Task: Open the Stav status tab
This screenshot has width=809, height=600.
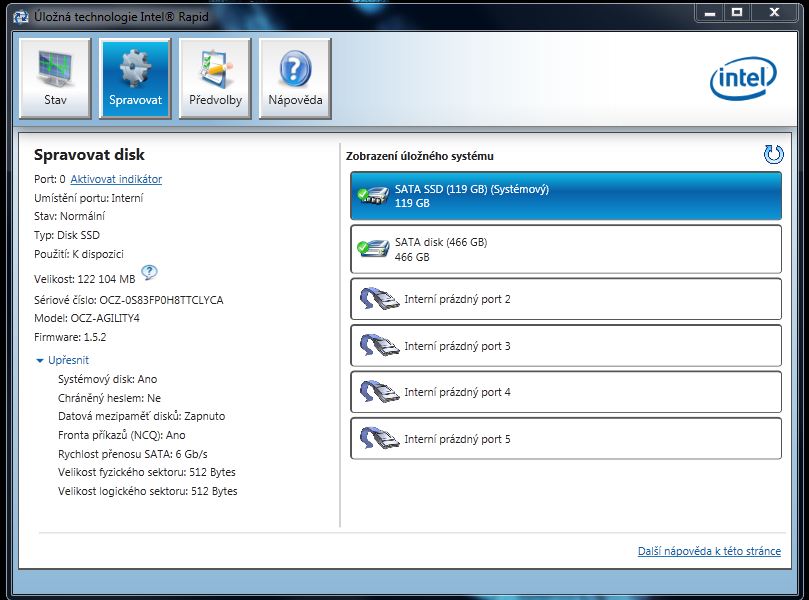Action: (55, 78)
